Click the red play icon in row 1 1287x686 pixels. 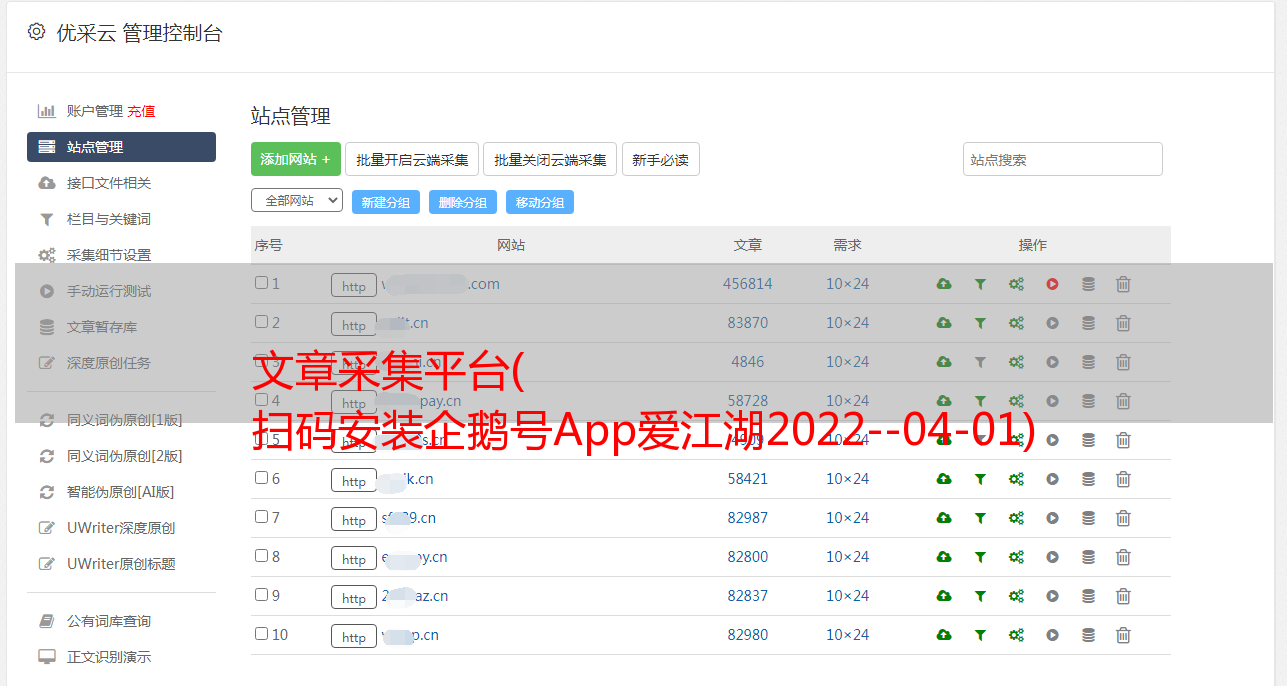pyautogui.click(x=1052, y=284)
